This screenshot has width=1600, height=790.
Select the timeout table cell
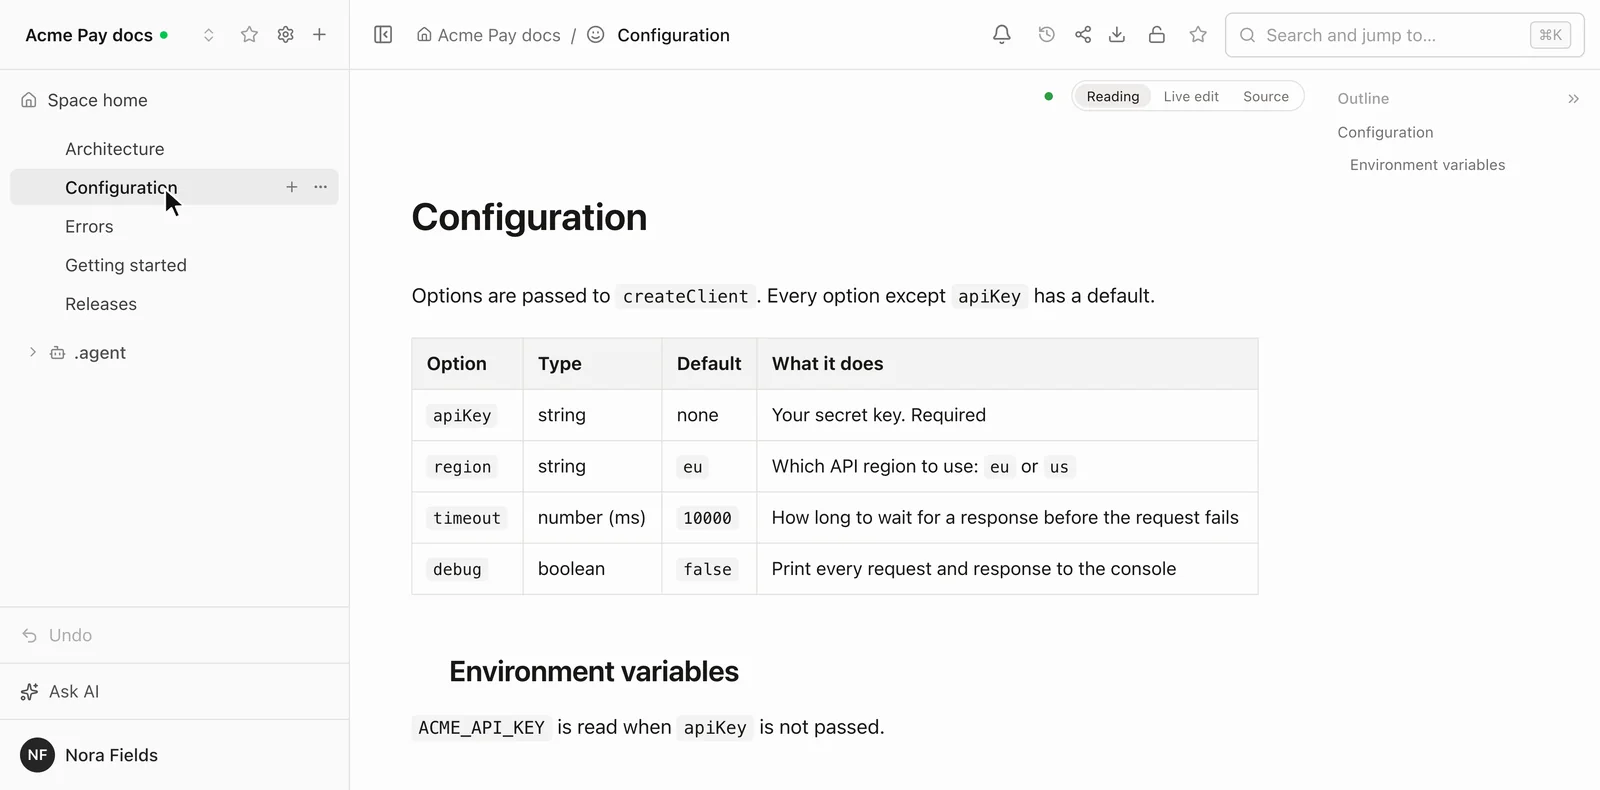point(467,518)
